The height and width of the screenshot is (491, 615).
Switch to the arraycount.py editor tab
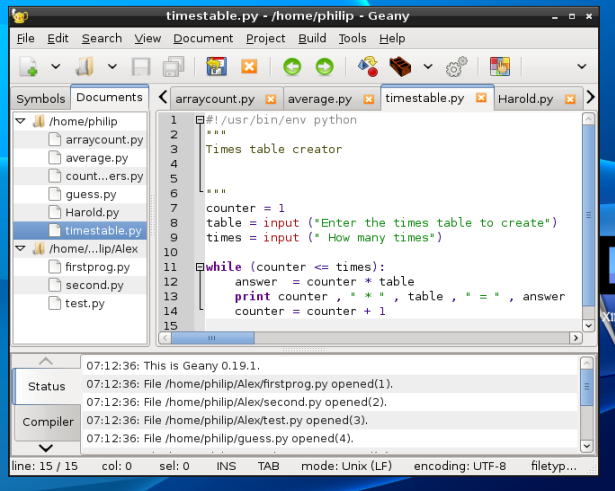tap(215, 99)
